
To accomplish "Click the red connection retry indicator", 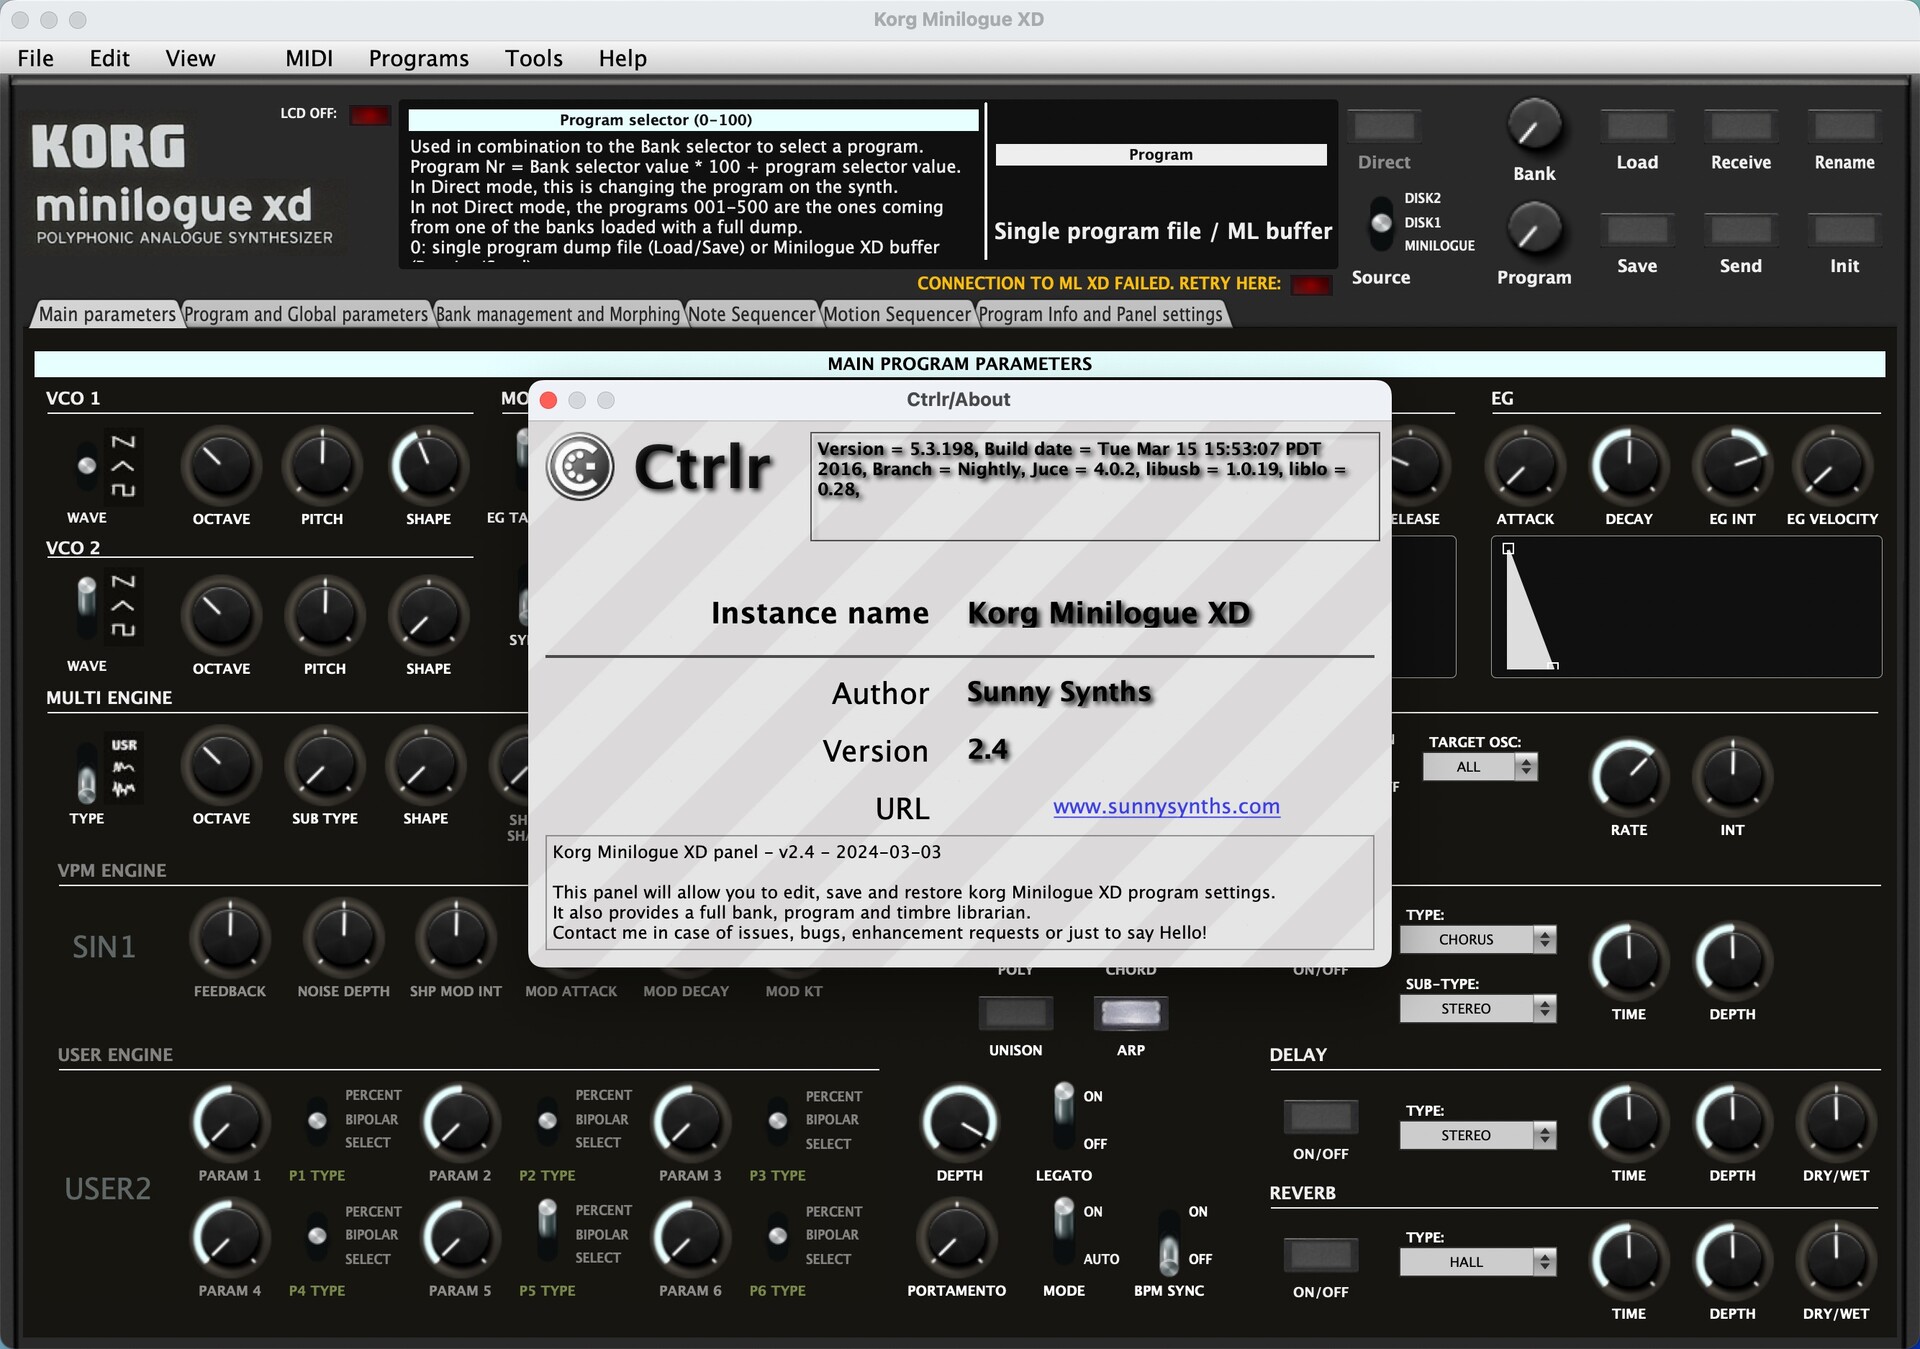I will point(1311,285).
